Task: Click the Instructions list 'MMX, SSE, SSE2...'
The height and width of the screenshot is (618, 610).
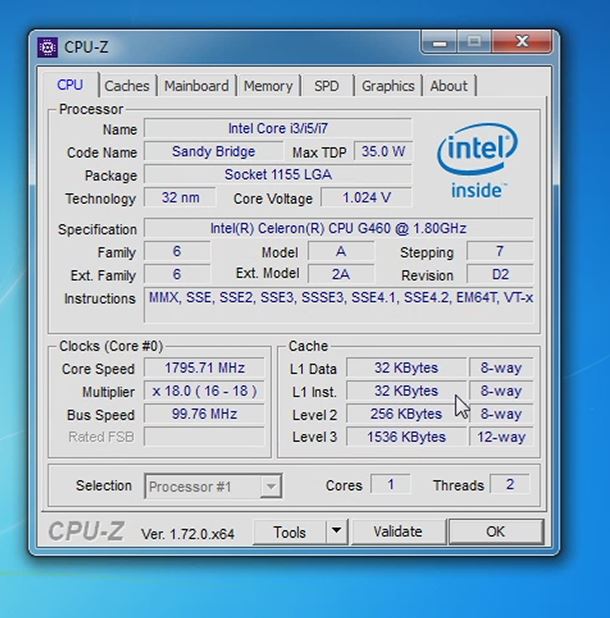Action: (x=338, y=305)
